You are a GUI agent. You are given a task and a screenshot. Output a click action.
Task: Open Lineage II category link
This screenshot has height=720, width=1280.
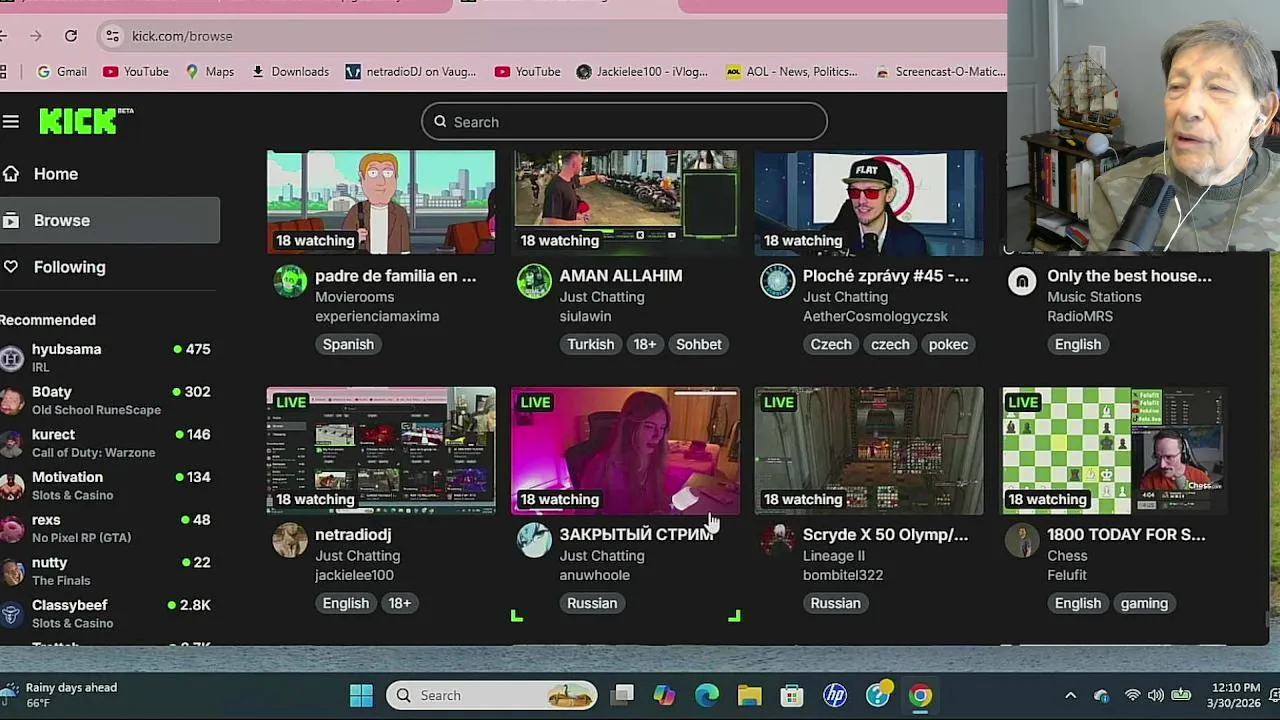(834, 556)
